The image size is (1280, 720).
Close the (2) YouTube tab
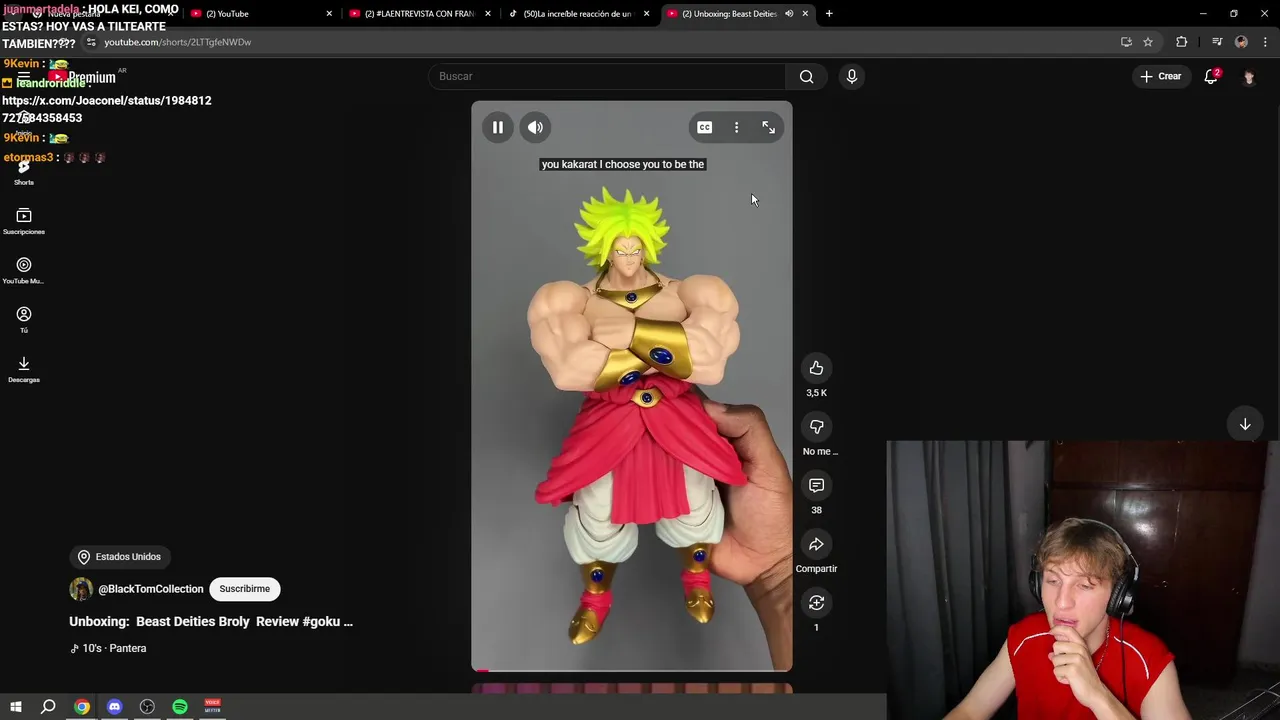click(x=329, y=14)
